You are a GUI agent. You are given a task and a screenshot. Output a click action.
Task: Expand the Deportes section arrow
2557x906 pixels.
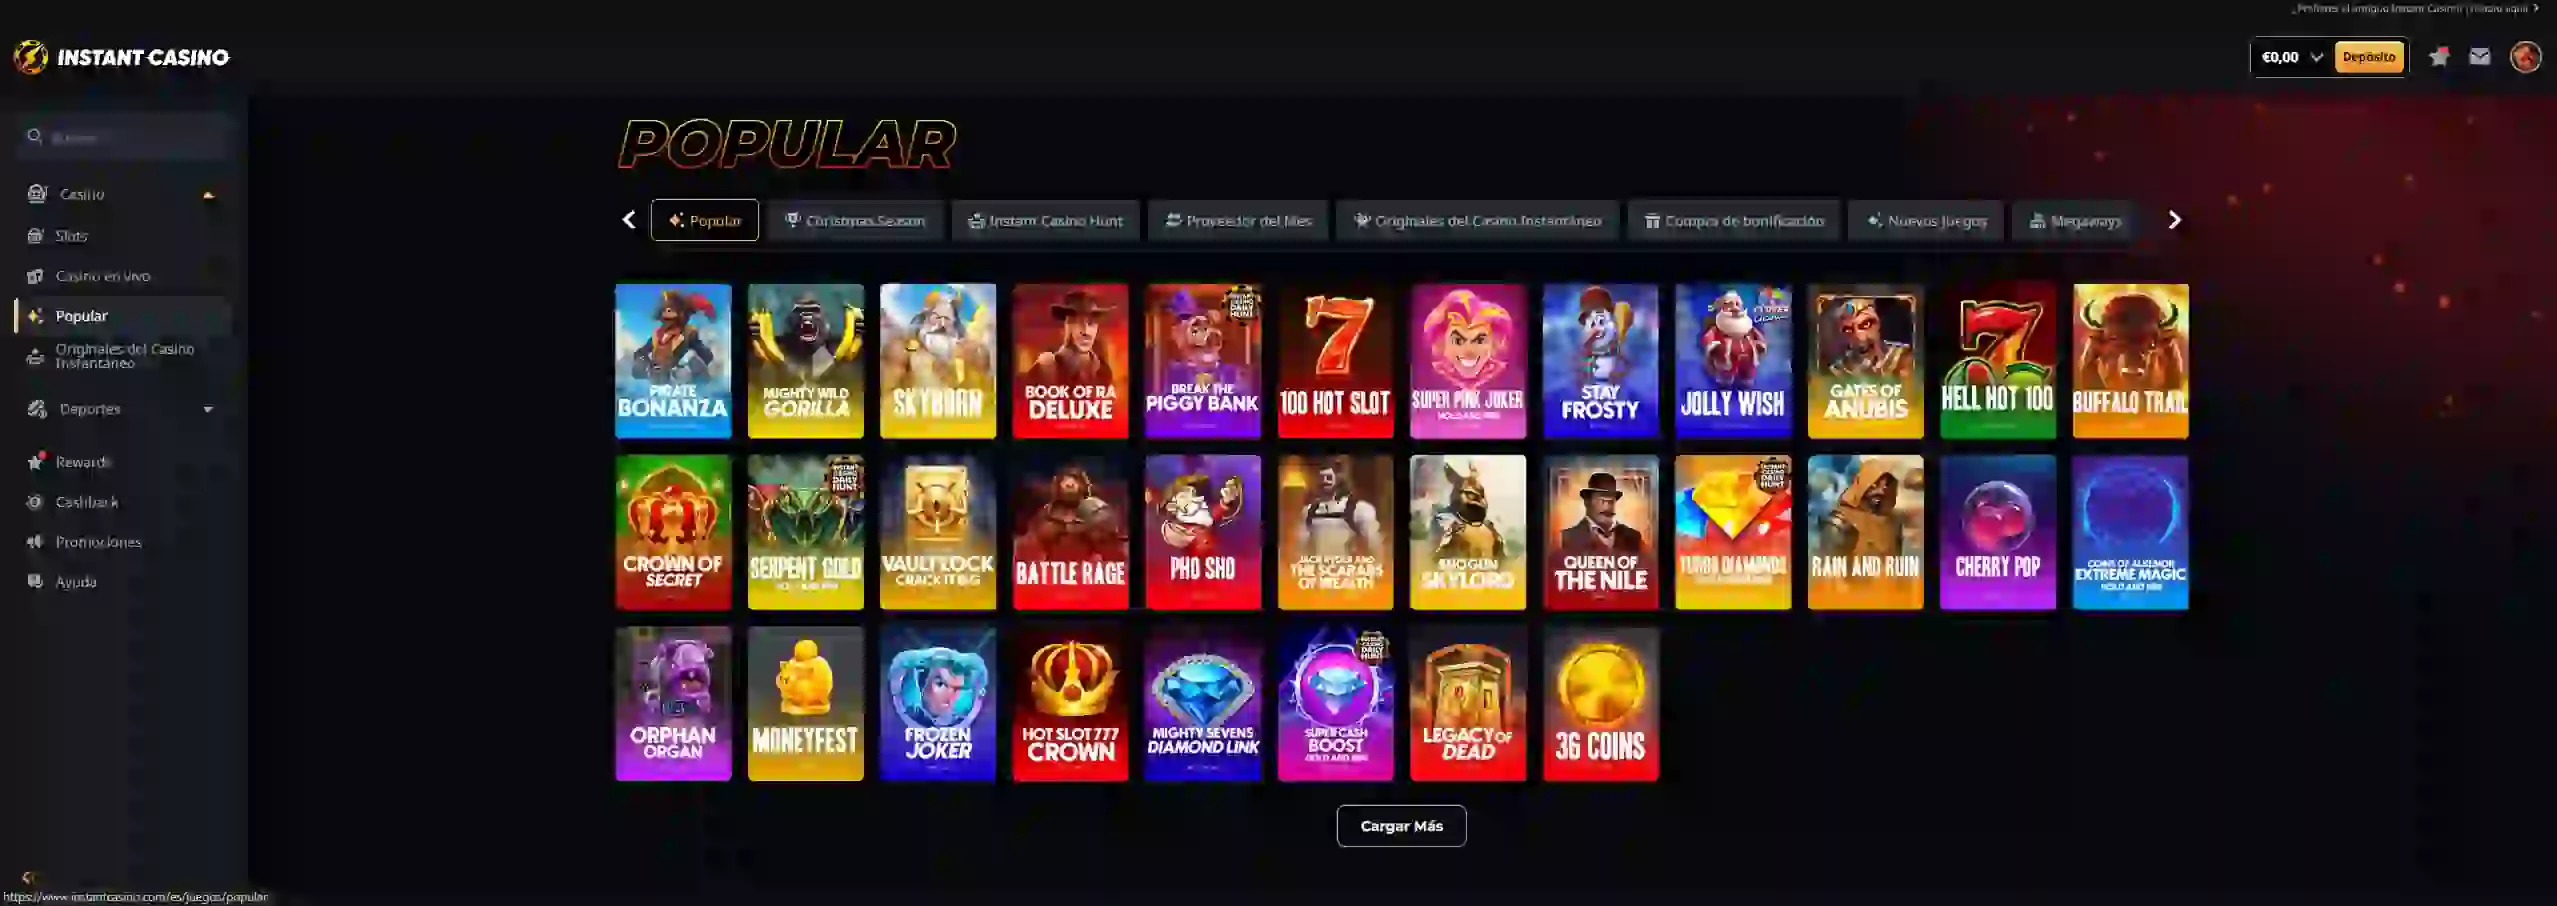click(208, 409)
